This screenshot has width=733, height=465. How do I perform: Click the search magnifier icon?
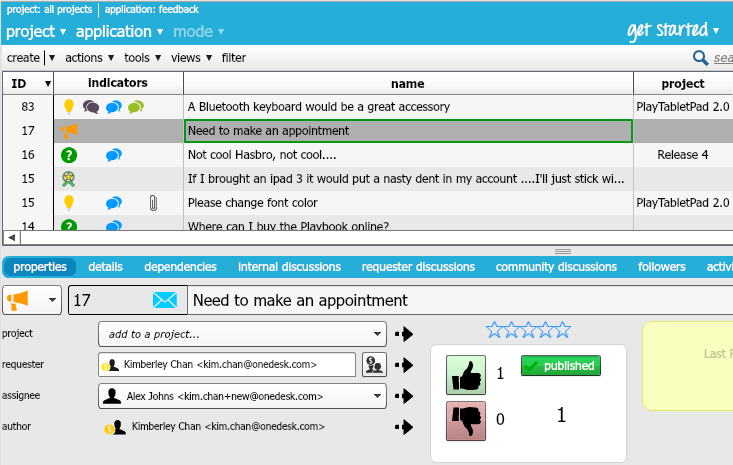pyautogui.click(x=701, y=59)
